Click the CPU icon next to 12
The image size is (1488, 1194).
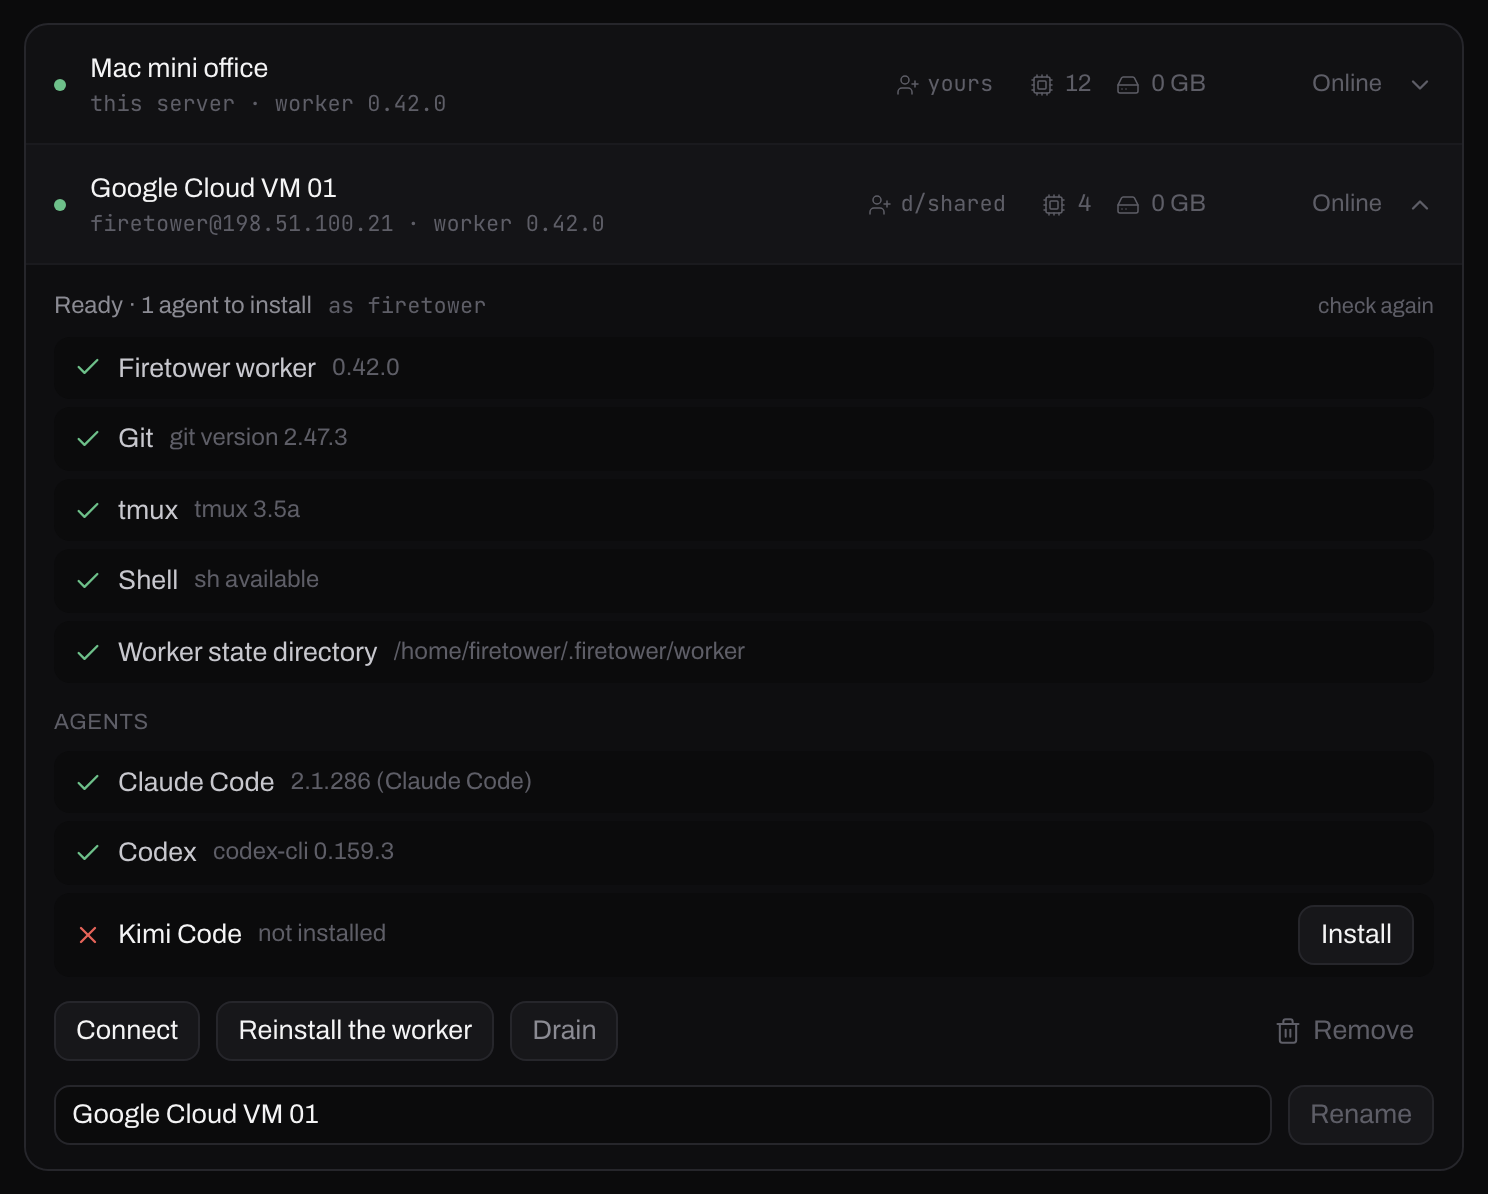[1042, 85]
